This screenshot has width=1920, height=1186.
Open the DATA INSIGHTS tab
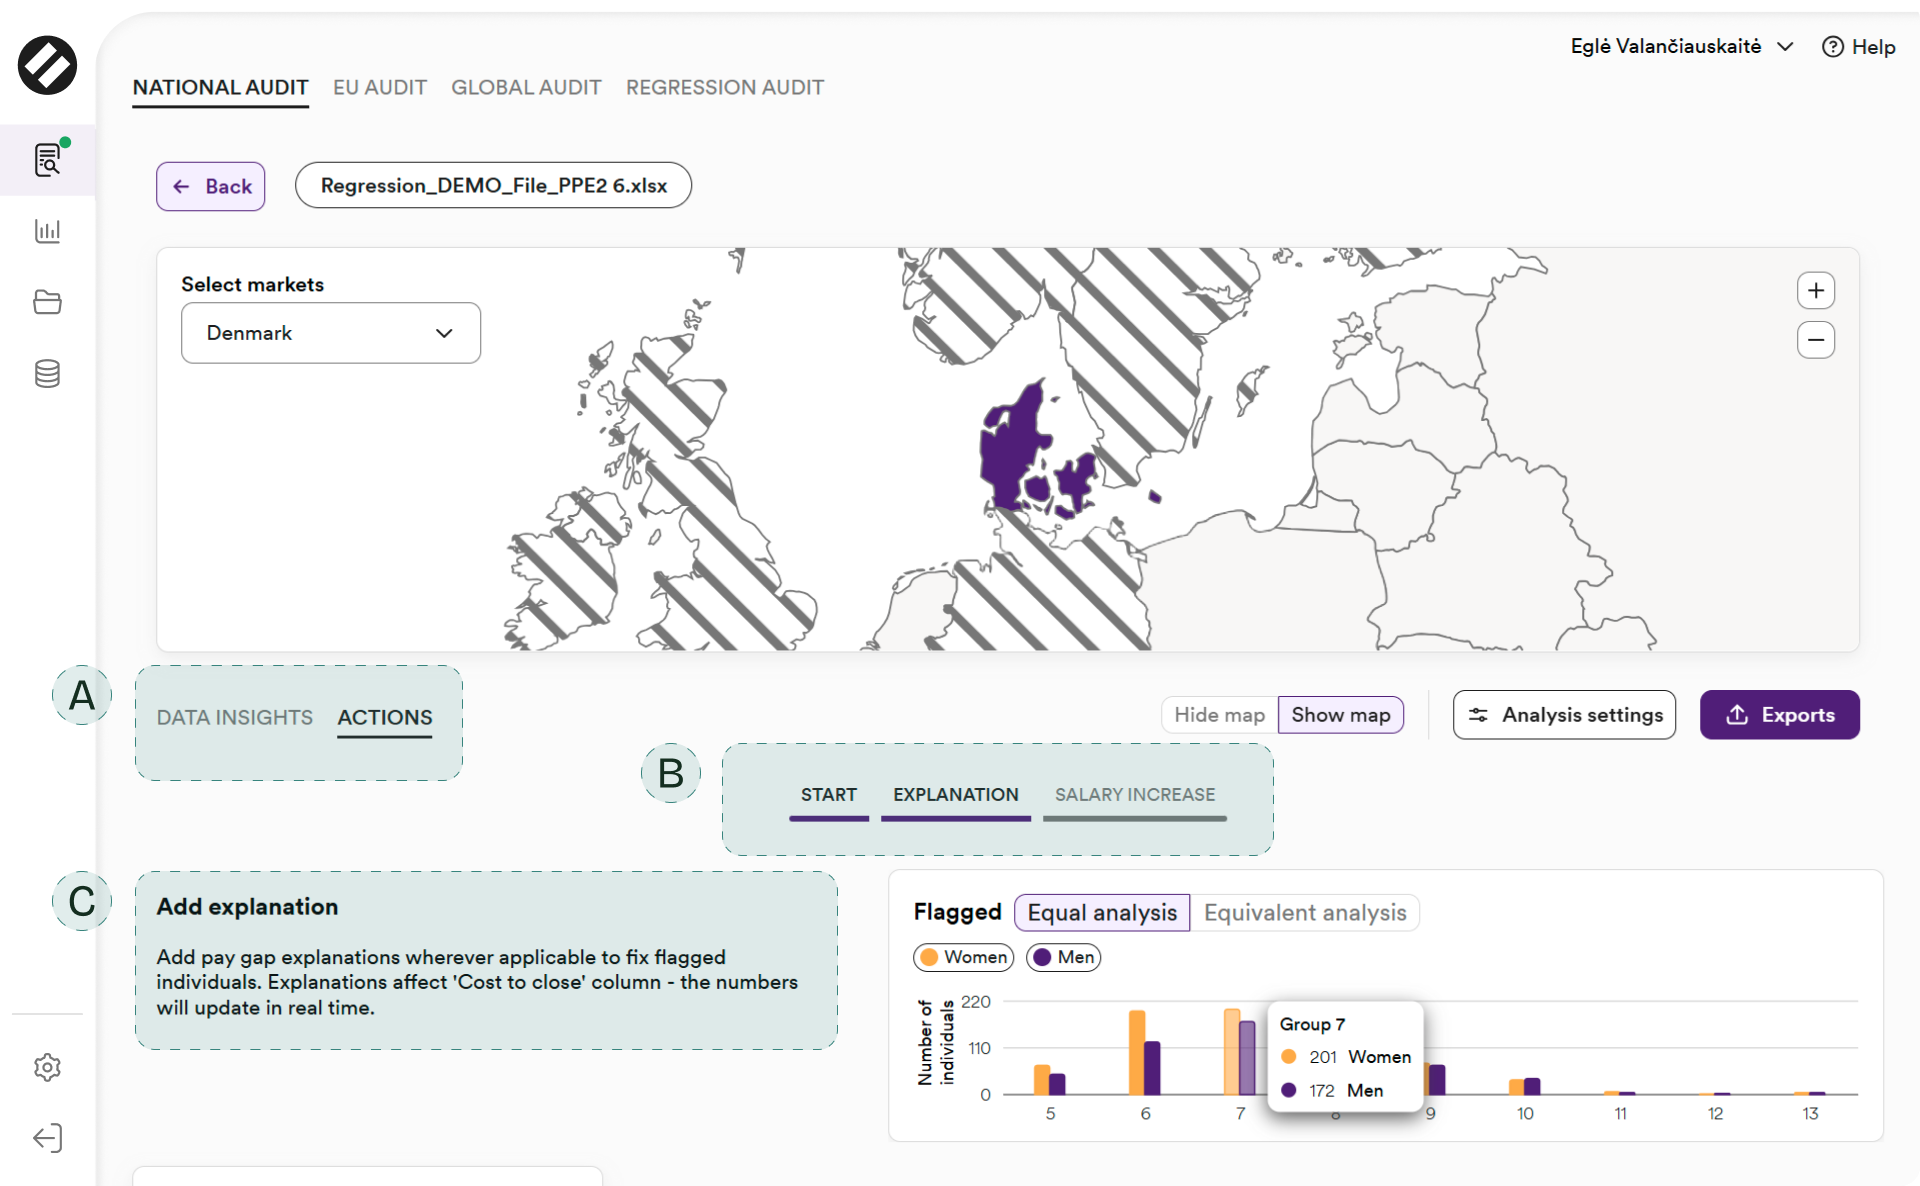coord(234,718)
